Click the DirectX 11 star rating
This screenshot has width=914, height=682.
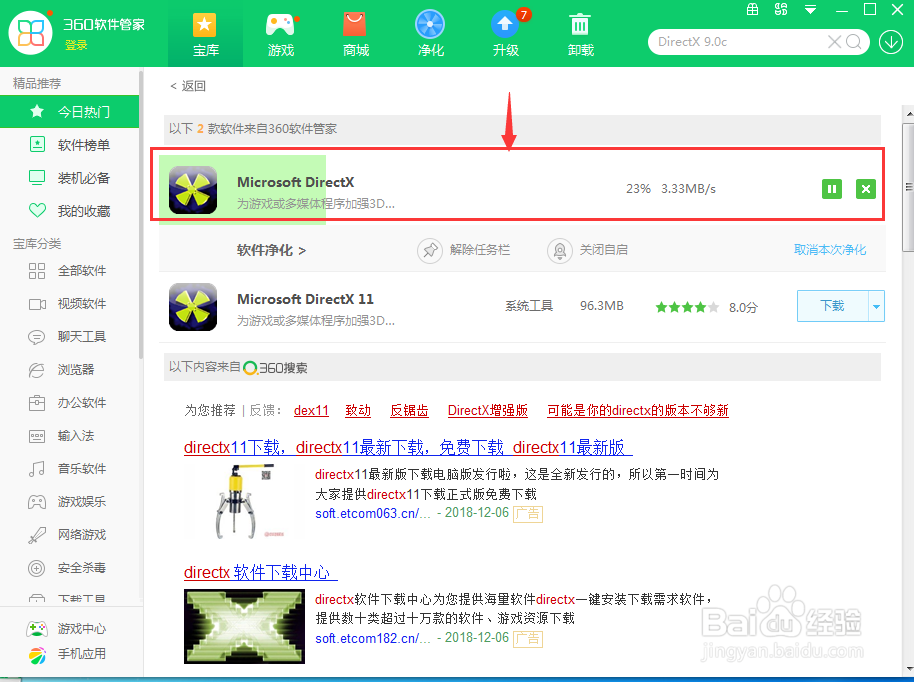click(x=687, y=307)
